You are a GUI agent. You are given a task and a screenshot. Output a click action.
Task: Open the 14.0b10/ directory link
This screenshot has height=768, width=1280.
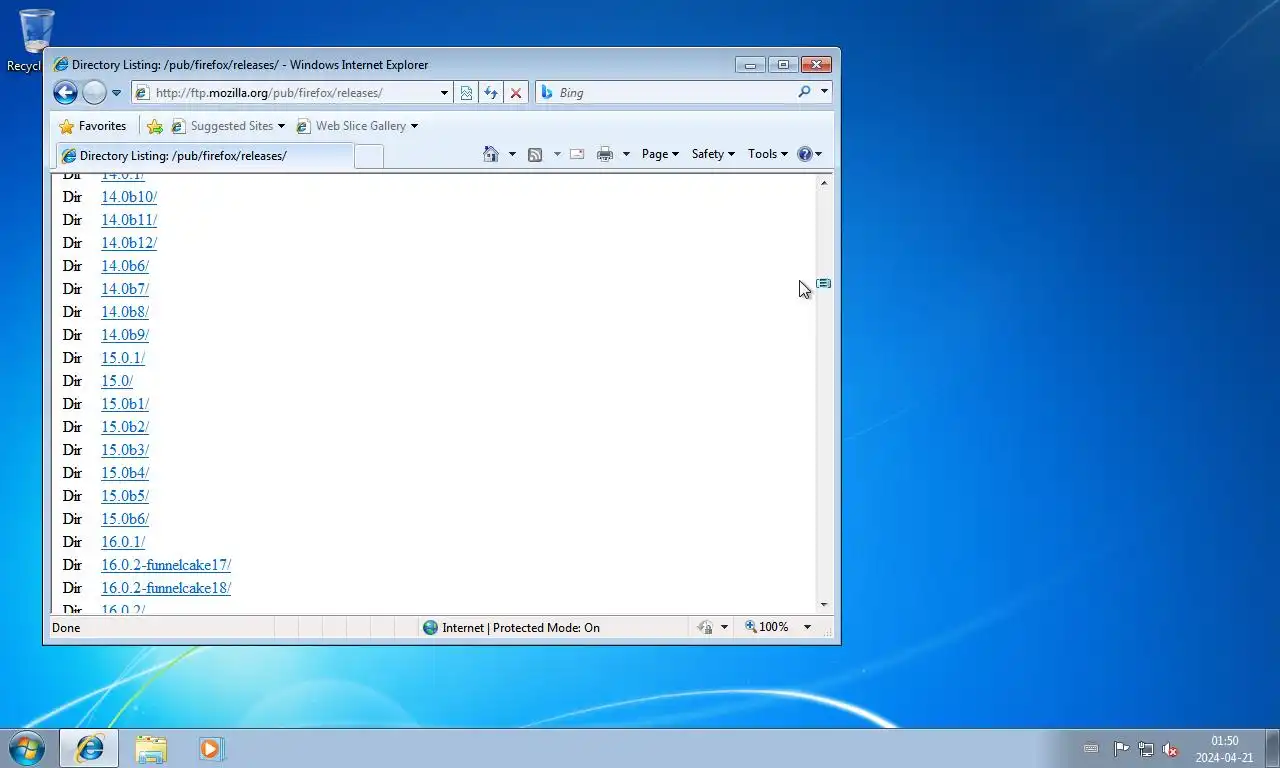[x=129, y=197]
